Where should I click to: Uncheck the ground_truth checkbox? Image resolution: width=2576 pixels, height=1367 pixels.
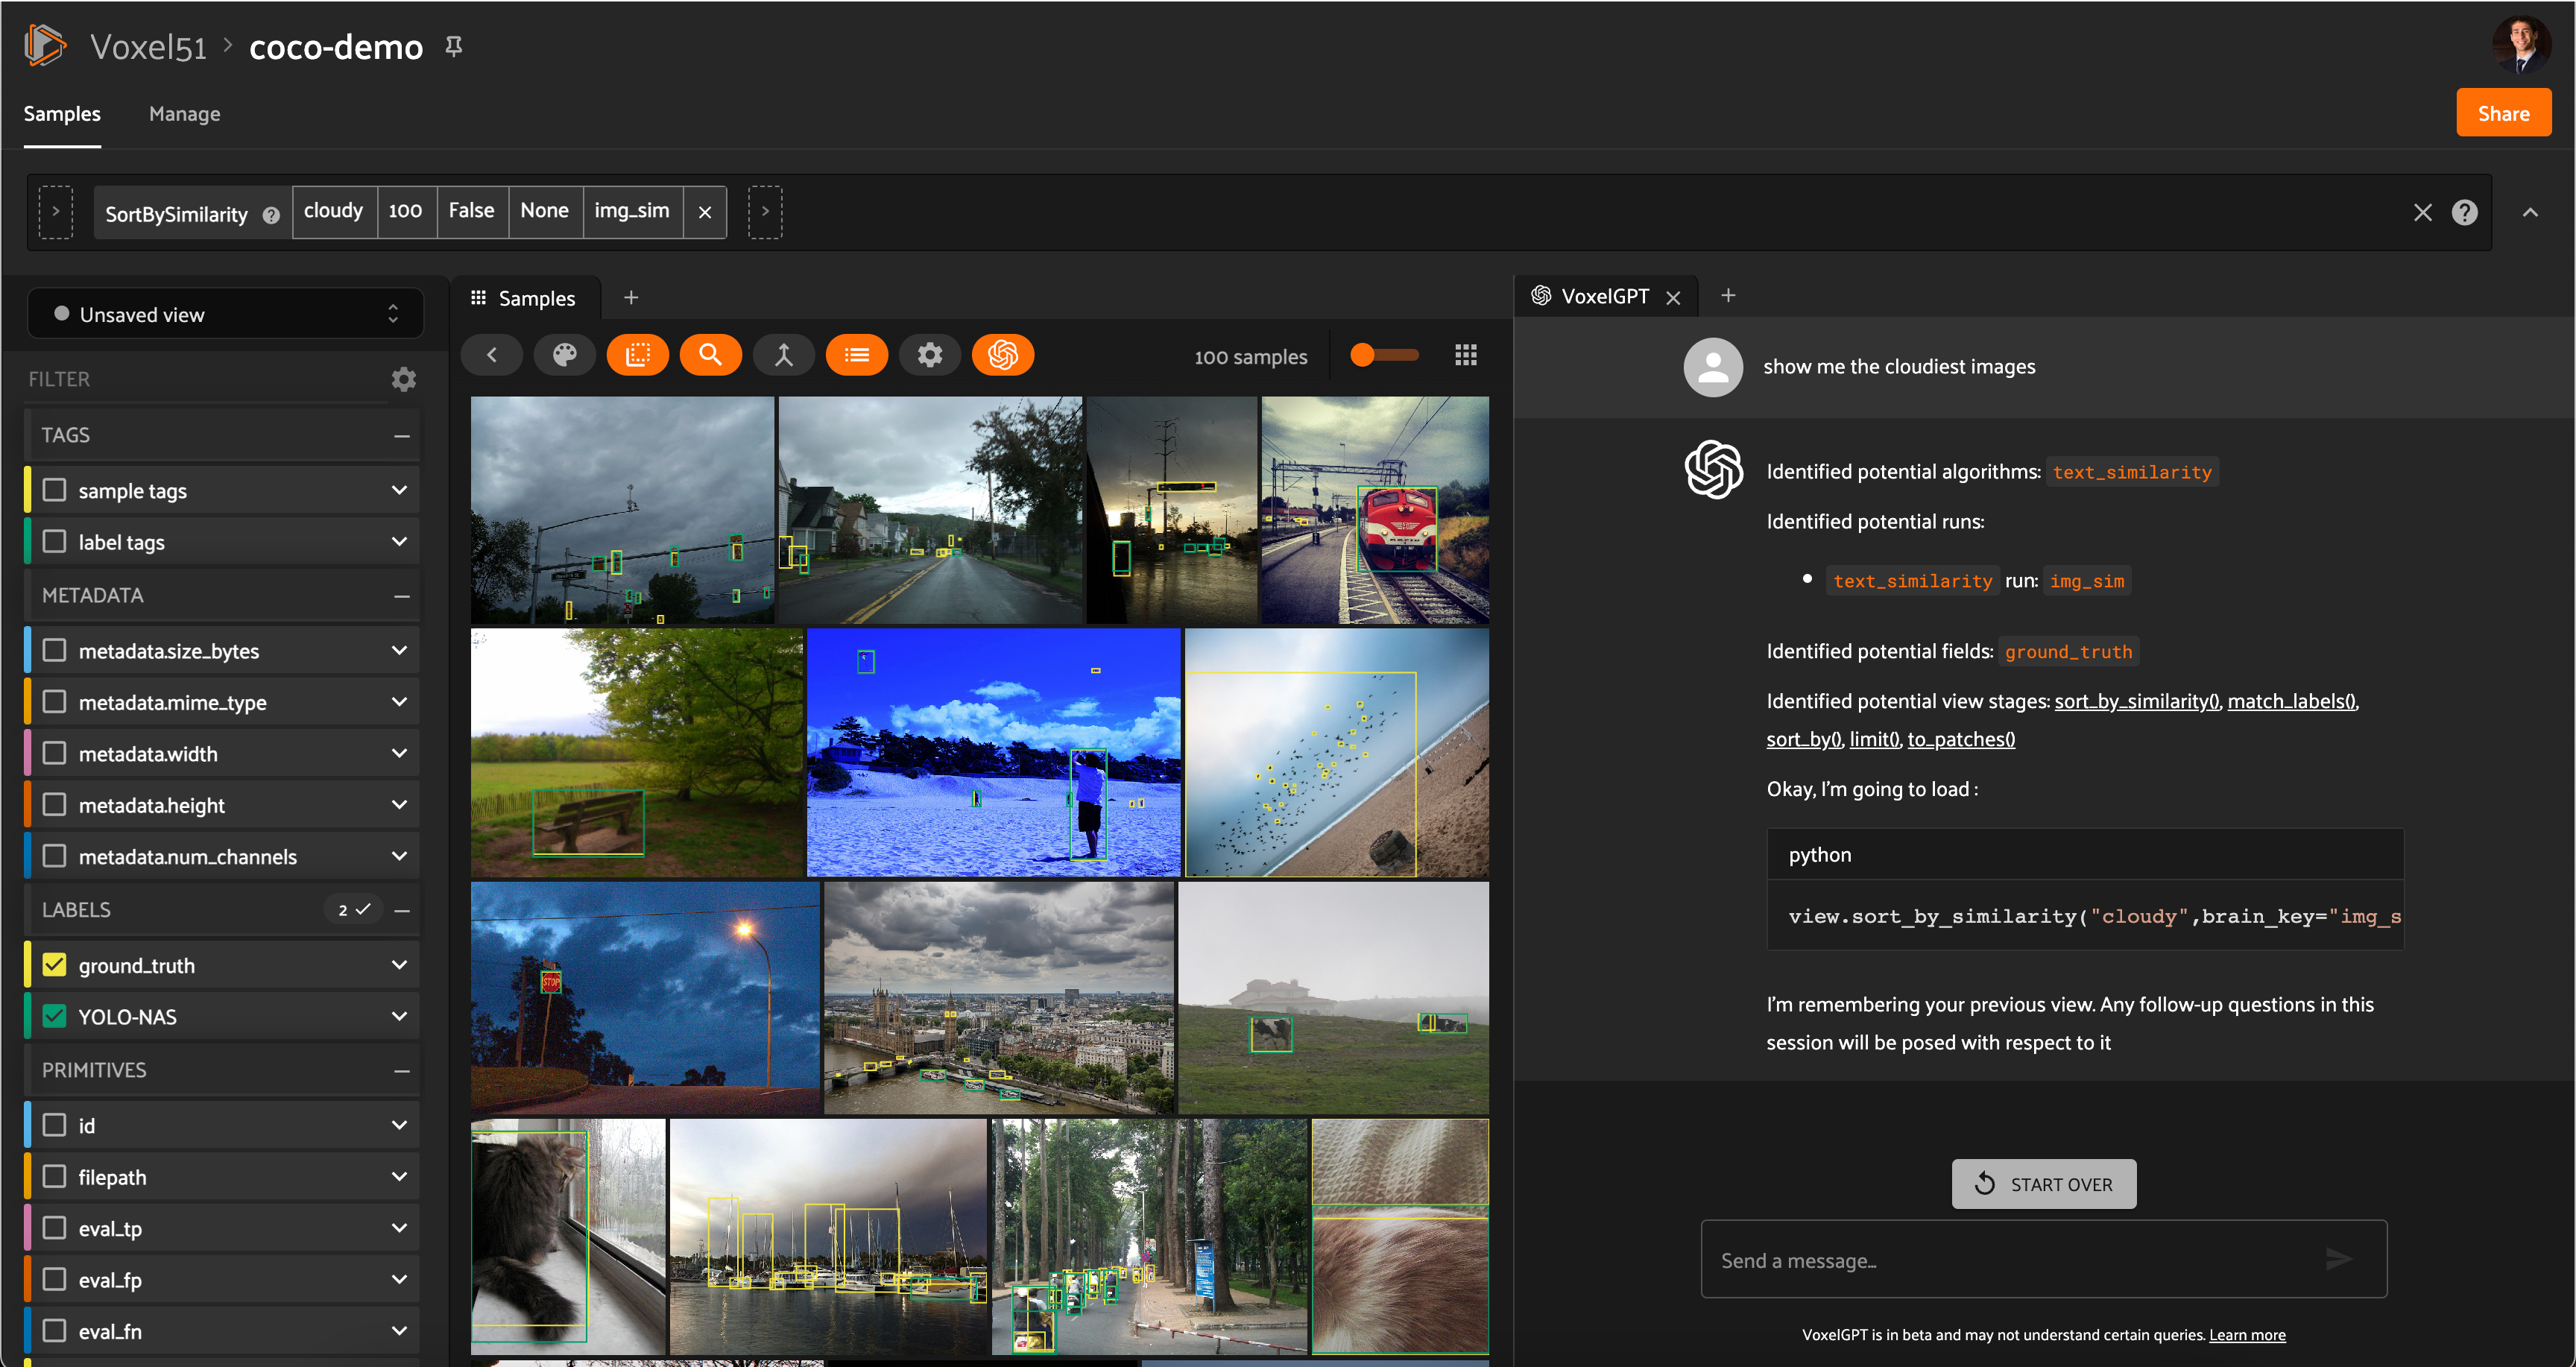55,965
